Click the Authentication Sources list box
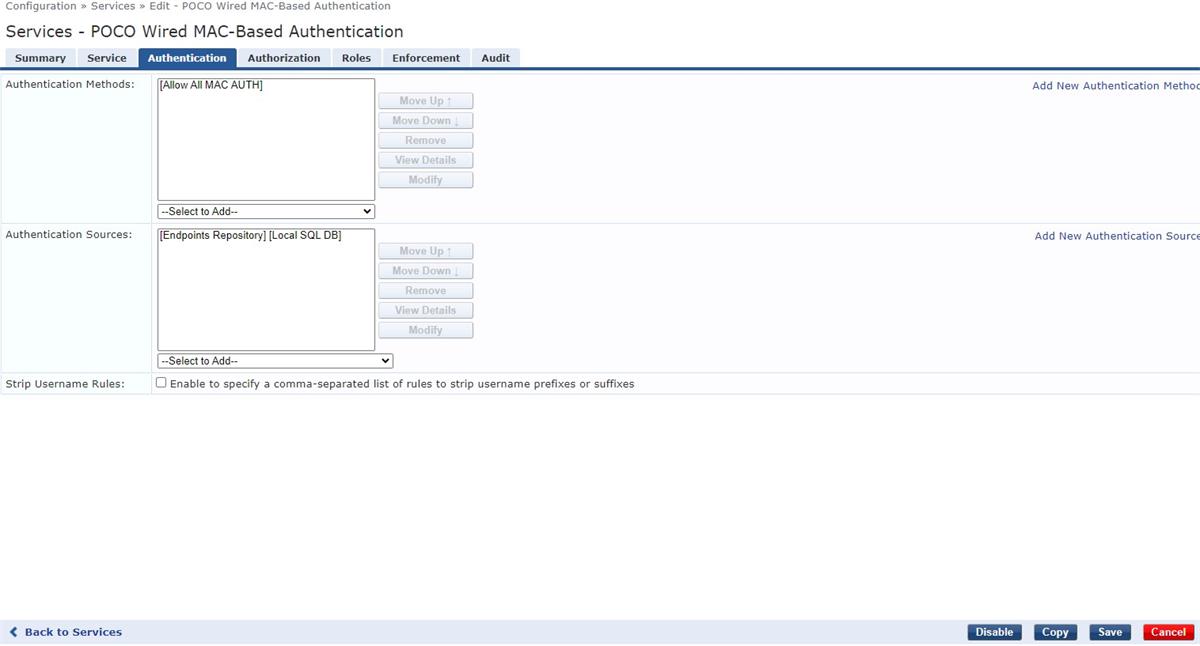Image resolution: width=1200 pixels, height=646 pixels. tap(266, 290)
